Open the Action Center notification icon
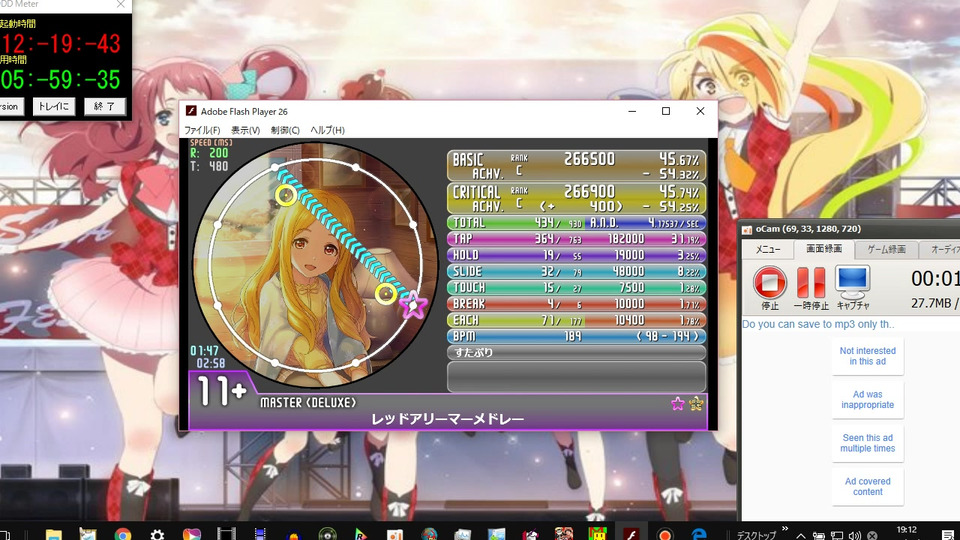This screenshot has width=960, height=540. coord(948,534)
